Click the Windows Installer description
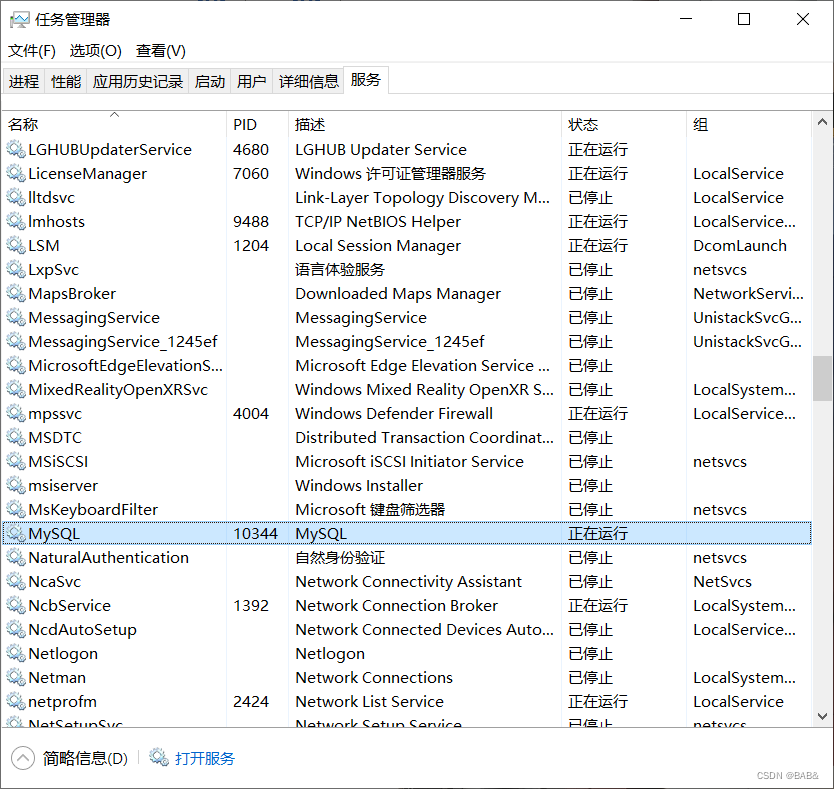 click(359, 485)
